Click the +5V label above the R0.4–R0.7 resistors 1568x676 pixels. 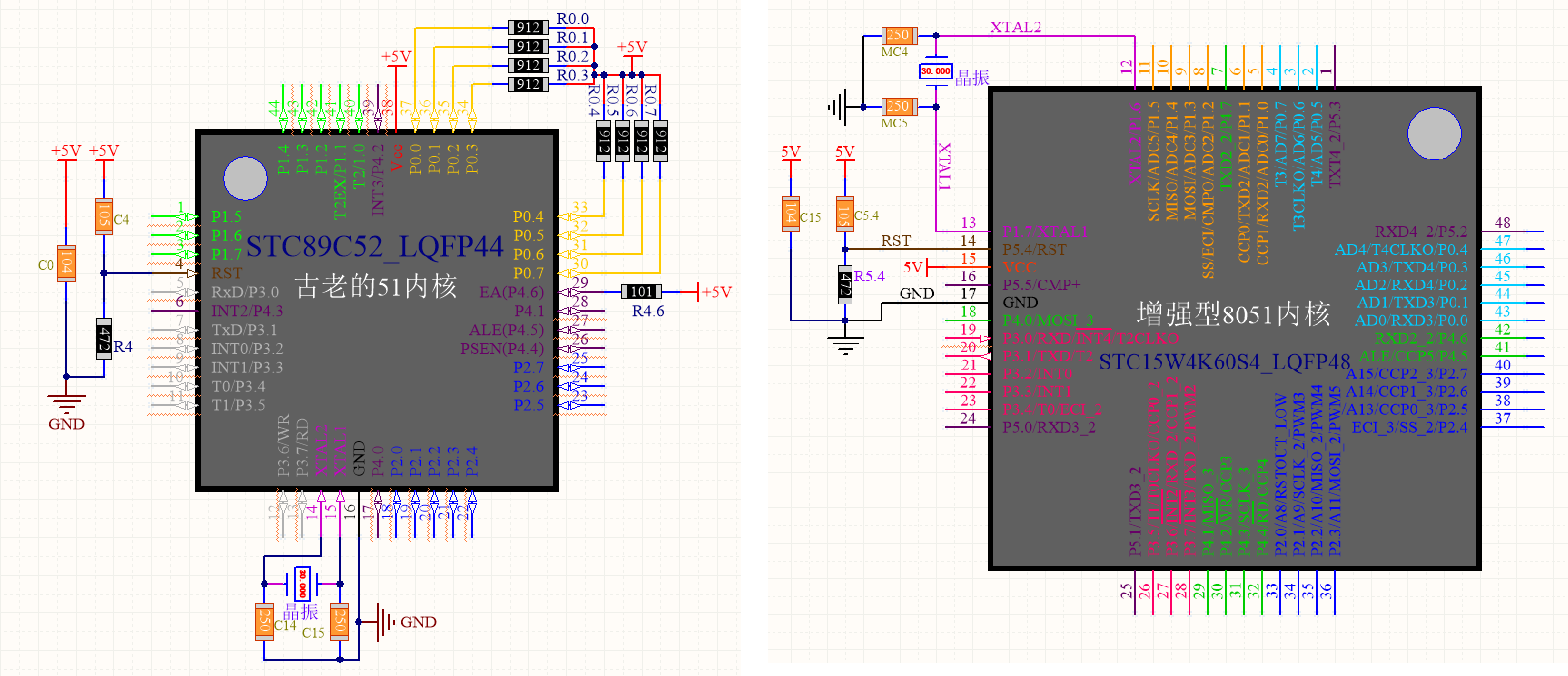click(632, 47)
